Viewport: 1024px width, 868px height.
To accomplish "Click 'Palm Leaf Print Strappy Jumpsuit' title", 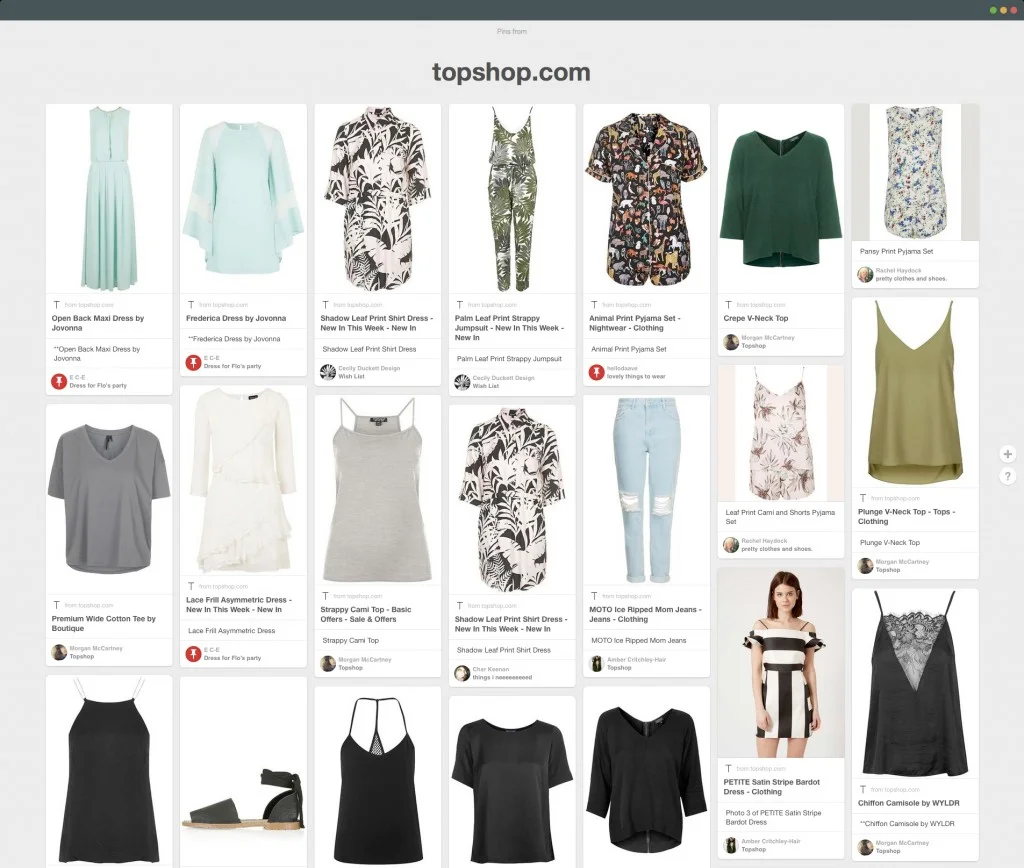I will tap(509, 328).
